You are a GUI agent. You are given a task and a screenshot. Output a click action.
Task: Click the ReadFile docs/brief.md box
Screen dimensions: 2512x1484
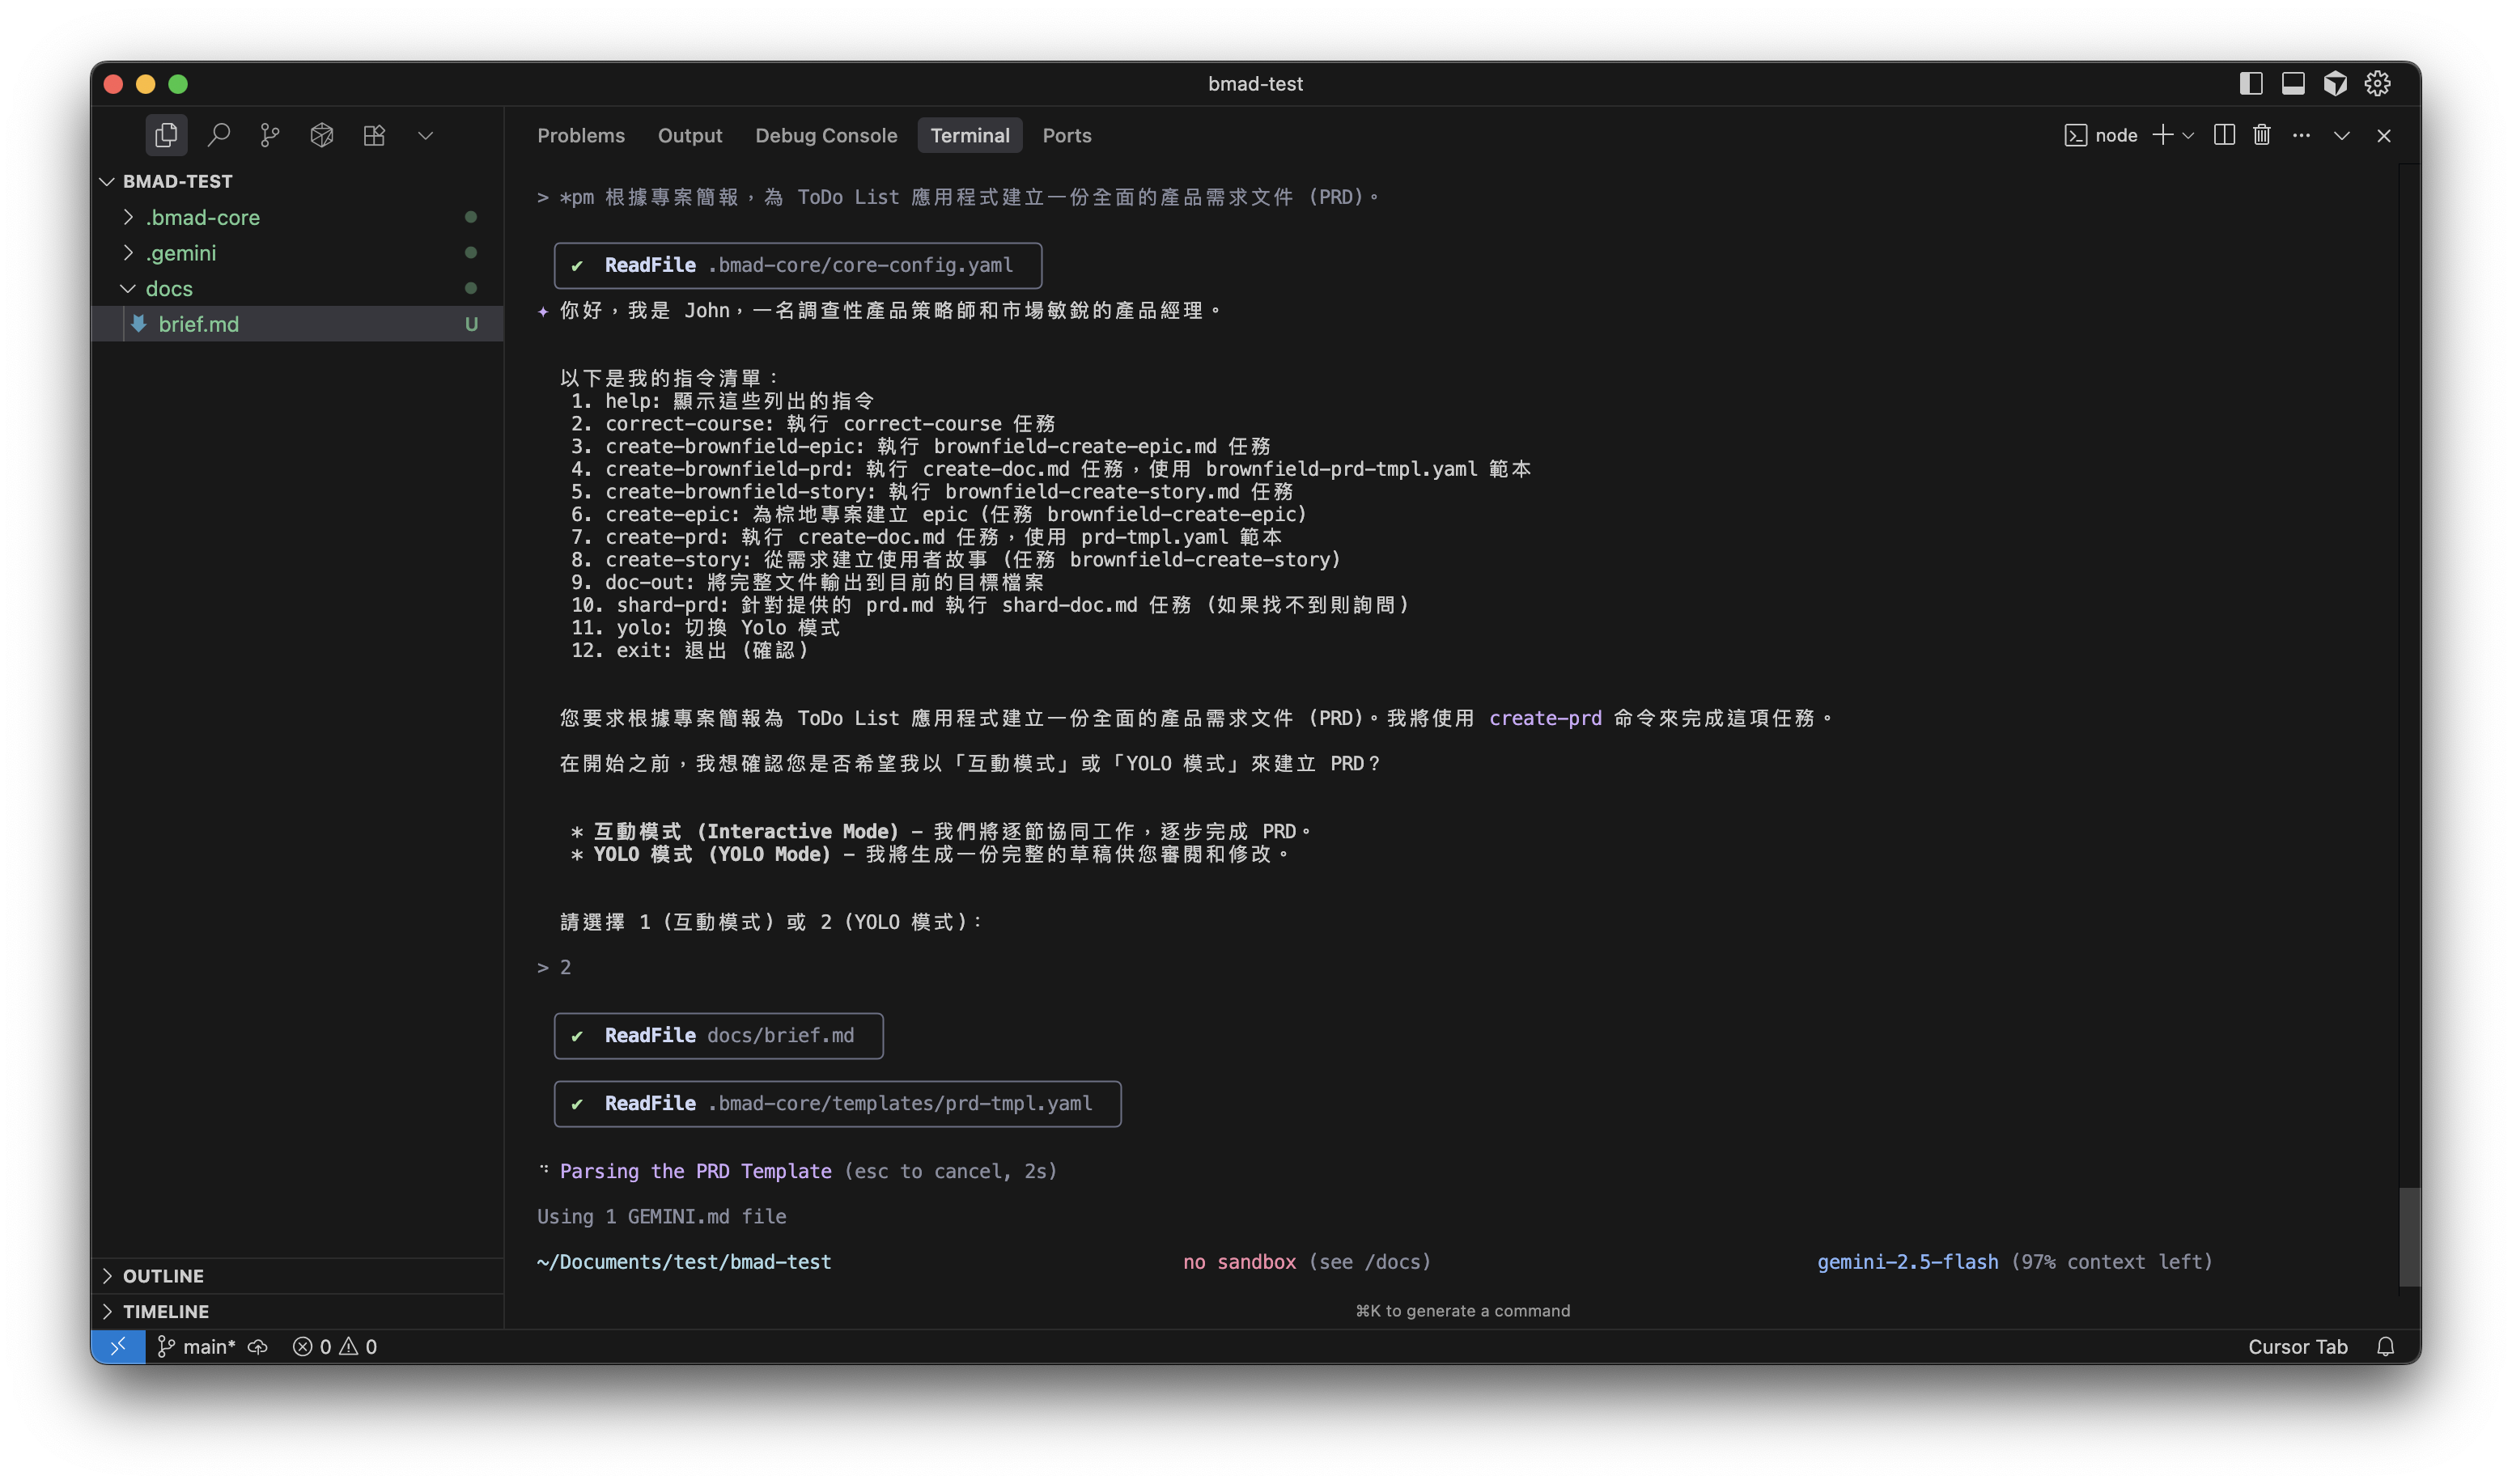[719, 1036]
